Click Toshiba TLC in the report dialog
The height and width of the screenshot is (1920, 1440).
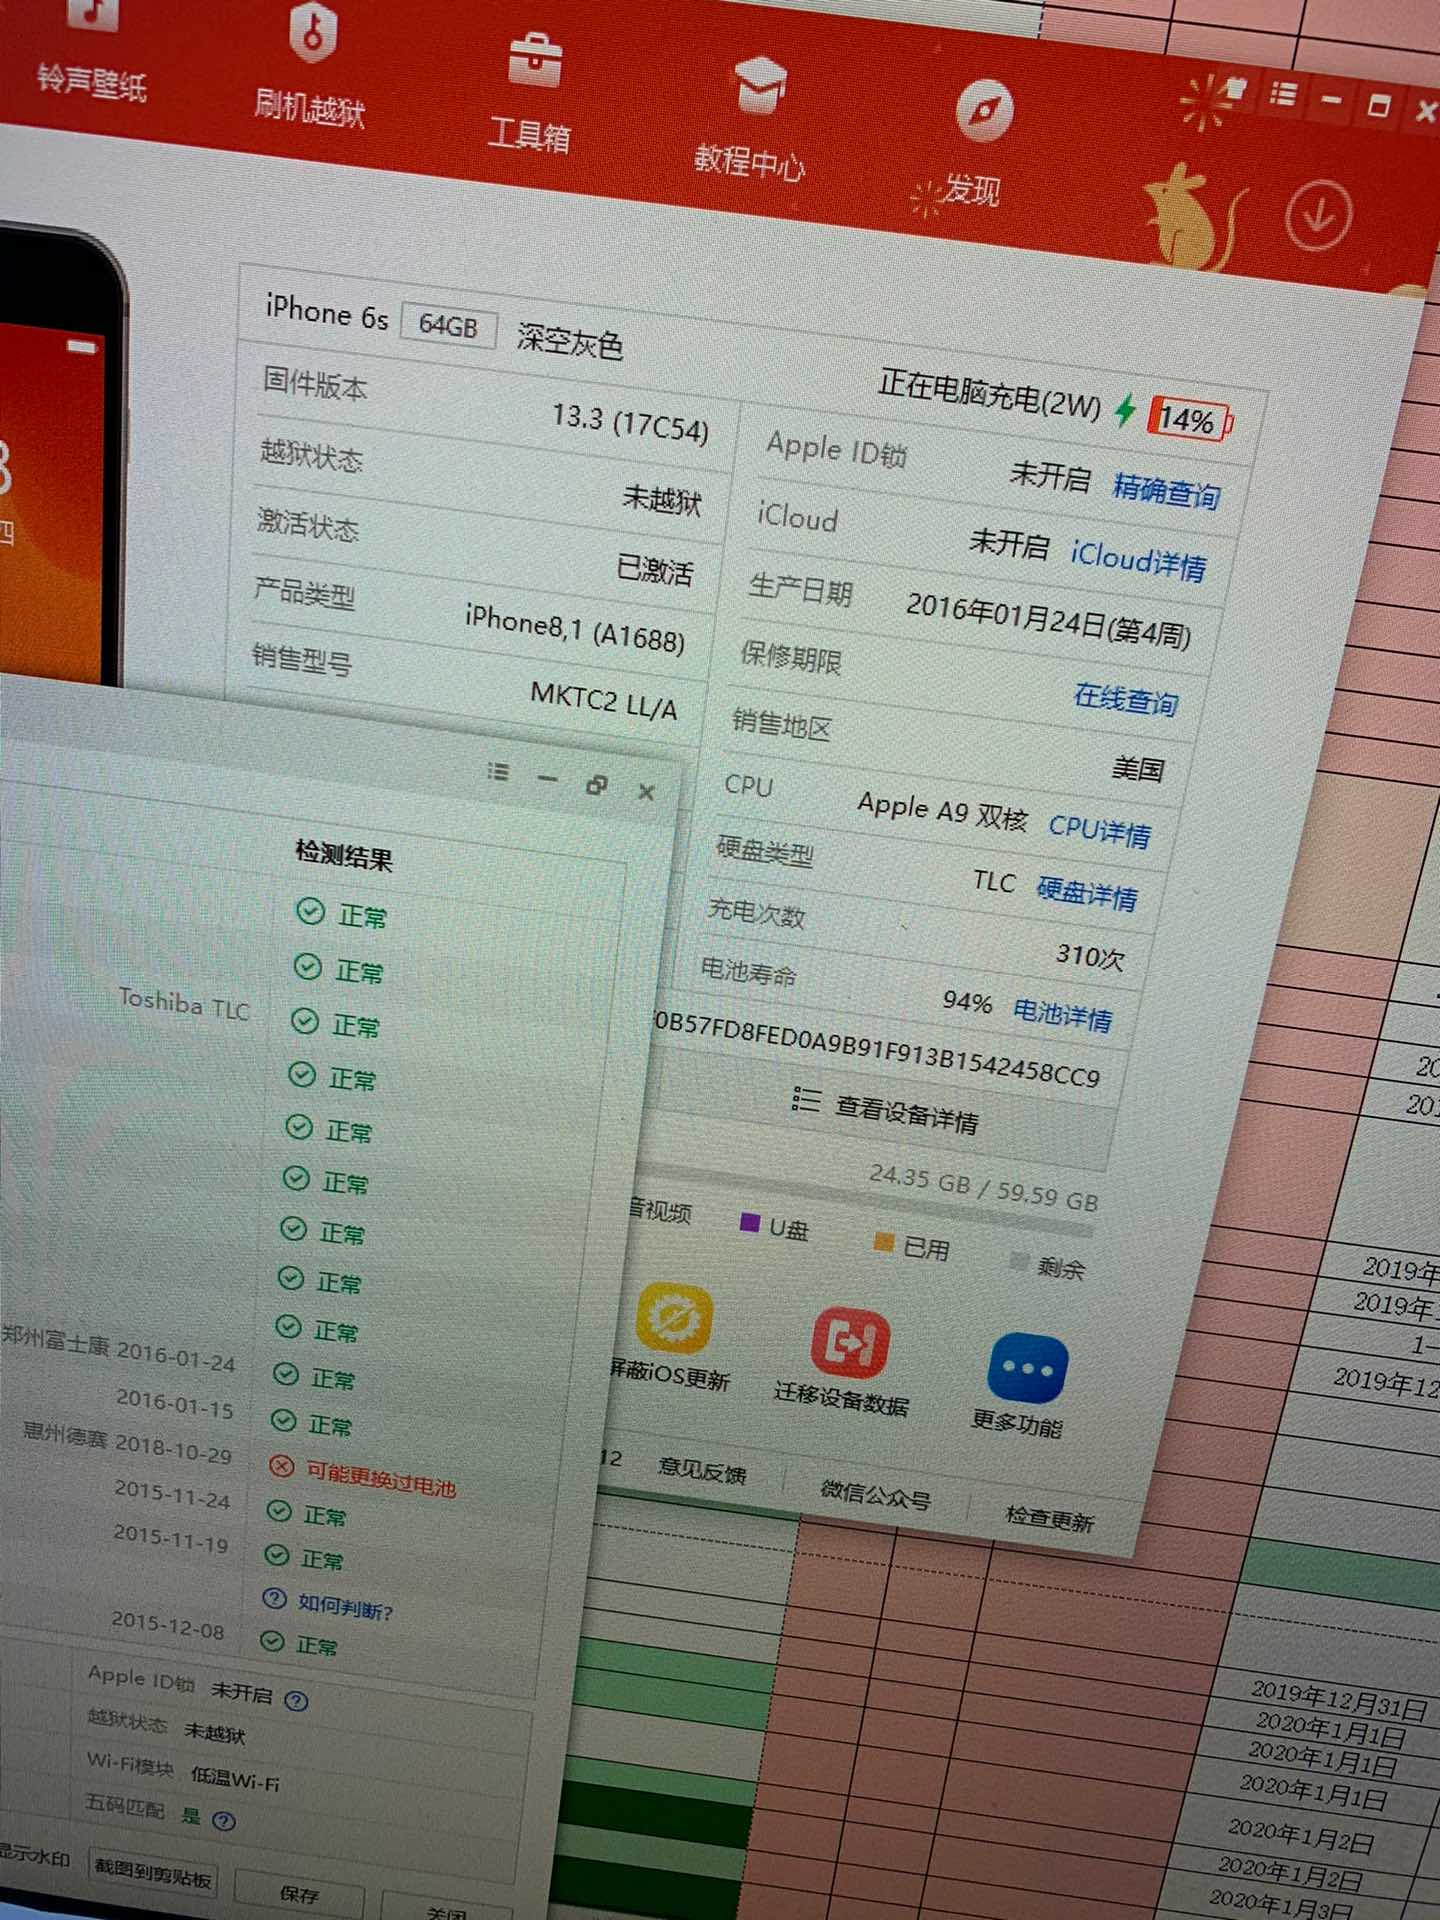[x=184, y=1003]
